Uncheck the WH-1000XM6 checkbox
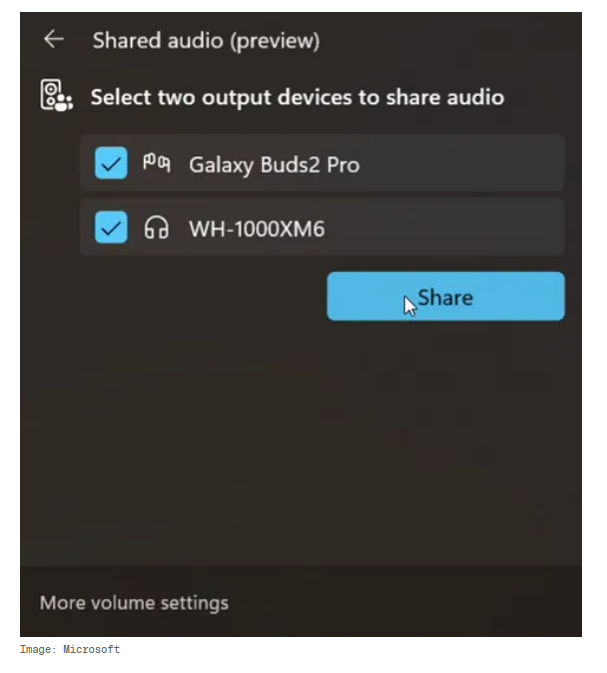 coord(111,227)
